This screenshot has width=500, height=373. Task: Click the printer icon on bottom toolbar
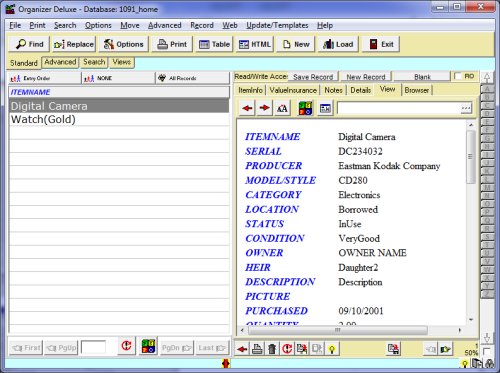coord(257,349)
